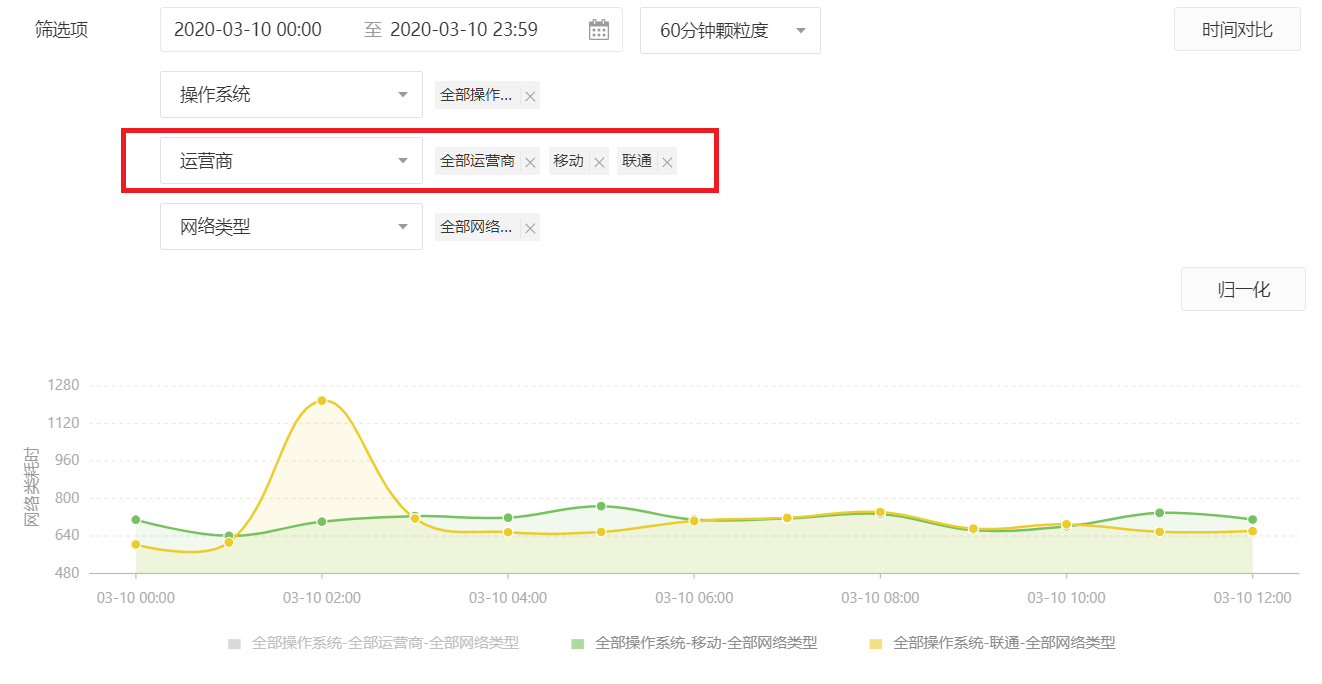Toggle the 全部运营商 legend series

click(373, 643)
